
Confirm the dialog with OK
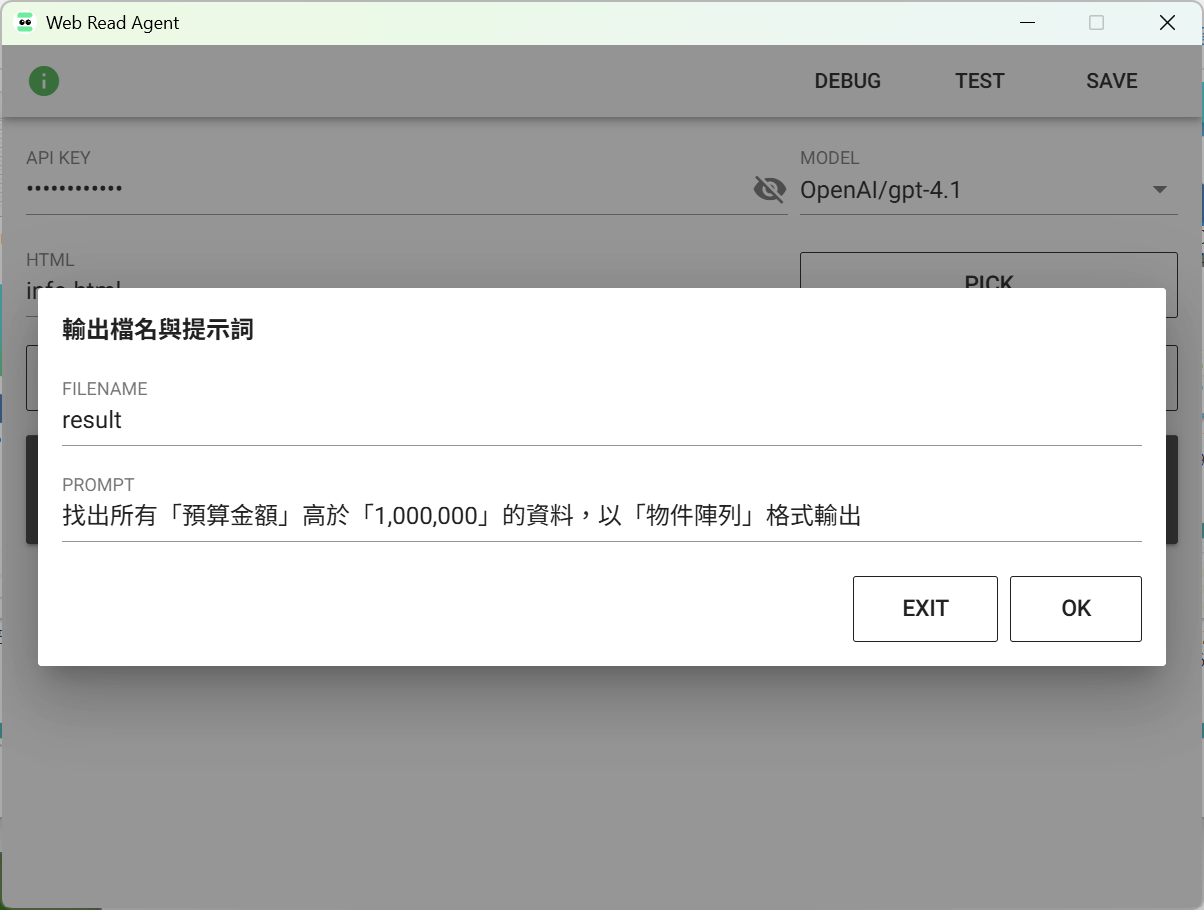click(x=1075, y=608)
